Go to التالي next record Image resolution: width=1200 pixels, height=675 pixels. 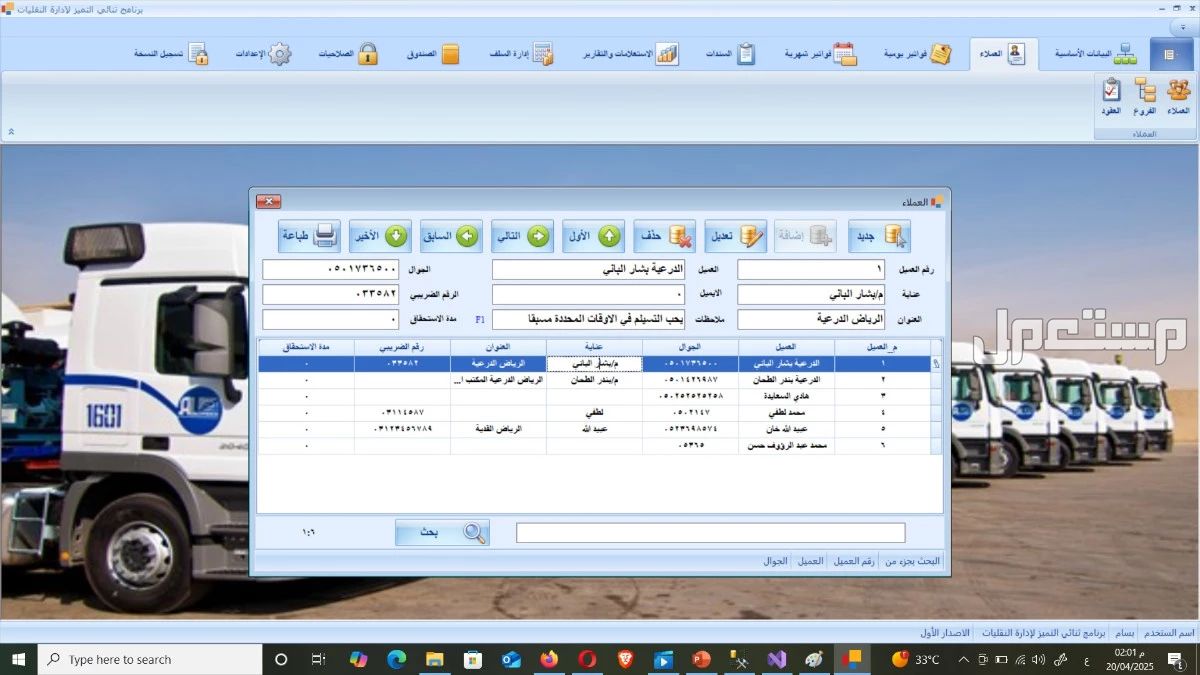(522, 236)
